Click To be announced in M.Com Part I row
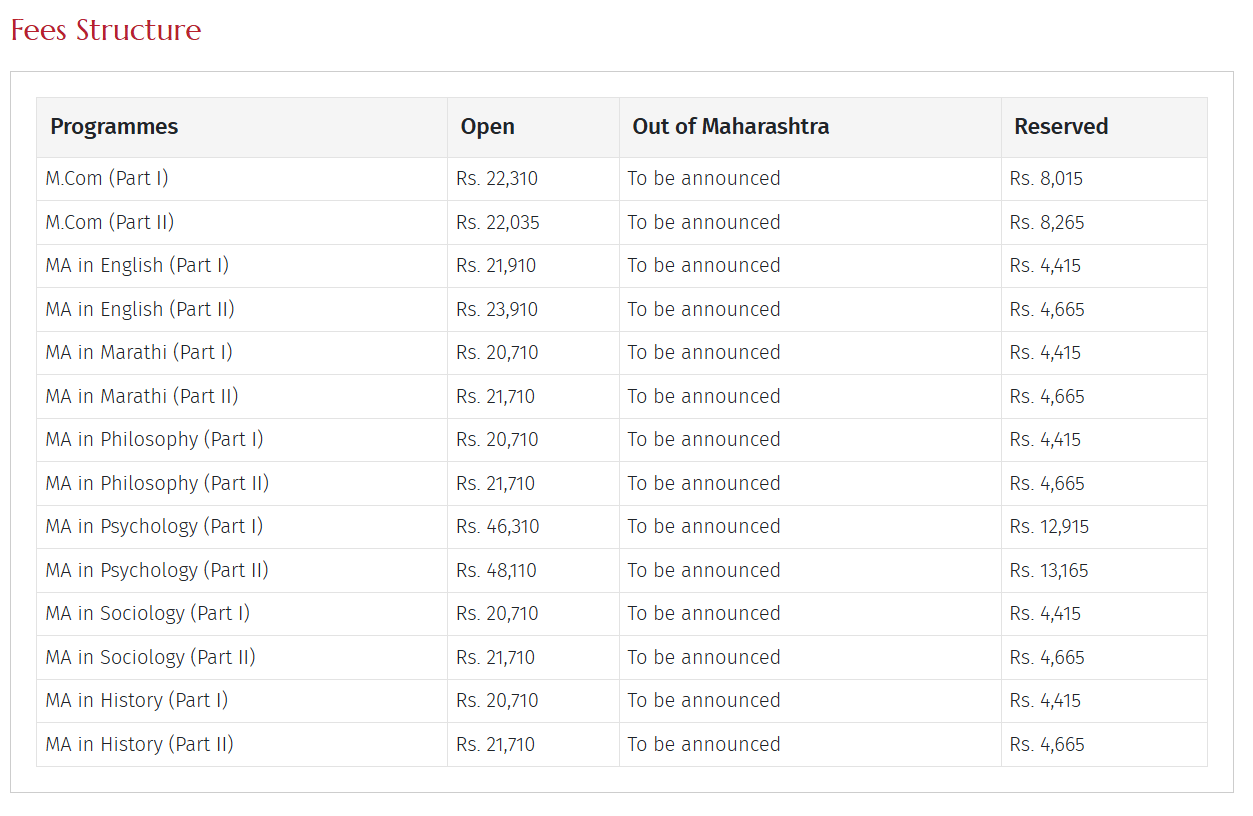This screenshot has height=816, width=1253. click(704, 179)
